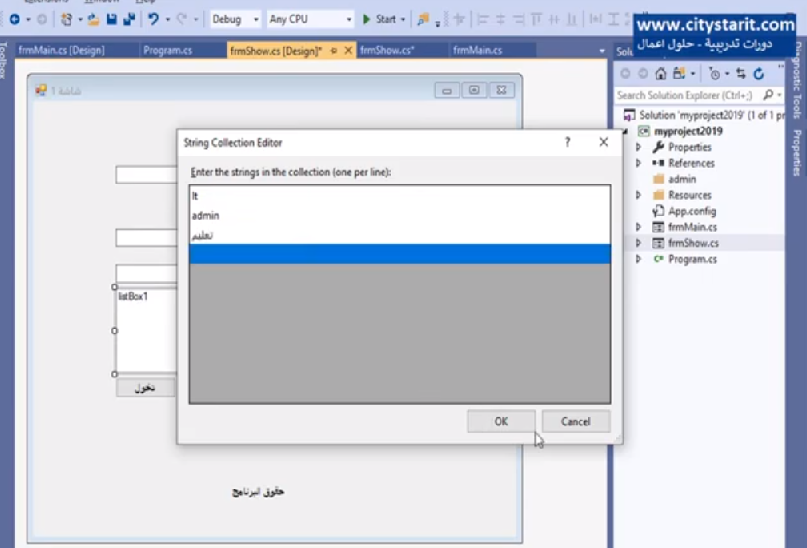The height and width of the screenshot is (548, 807).
Task: Open the Toolbox side tab
Action: (x=3, y=61)
